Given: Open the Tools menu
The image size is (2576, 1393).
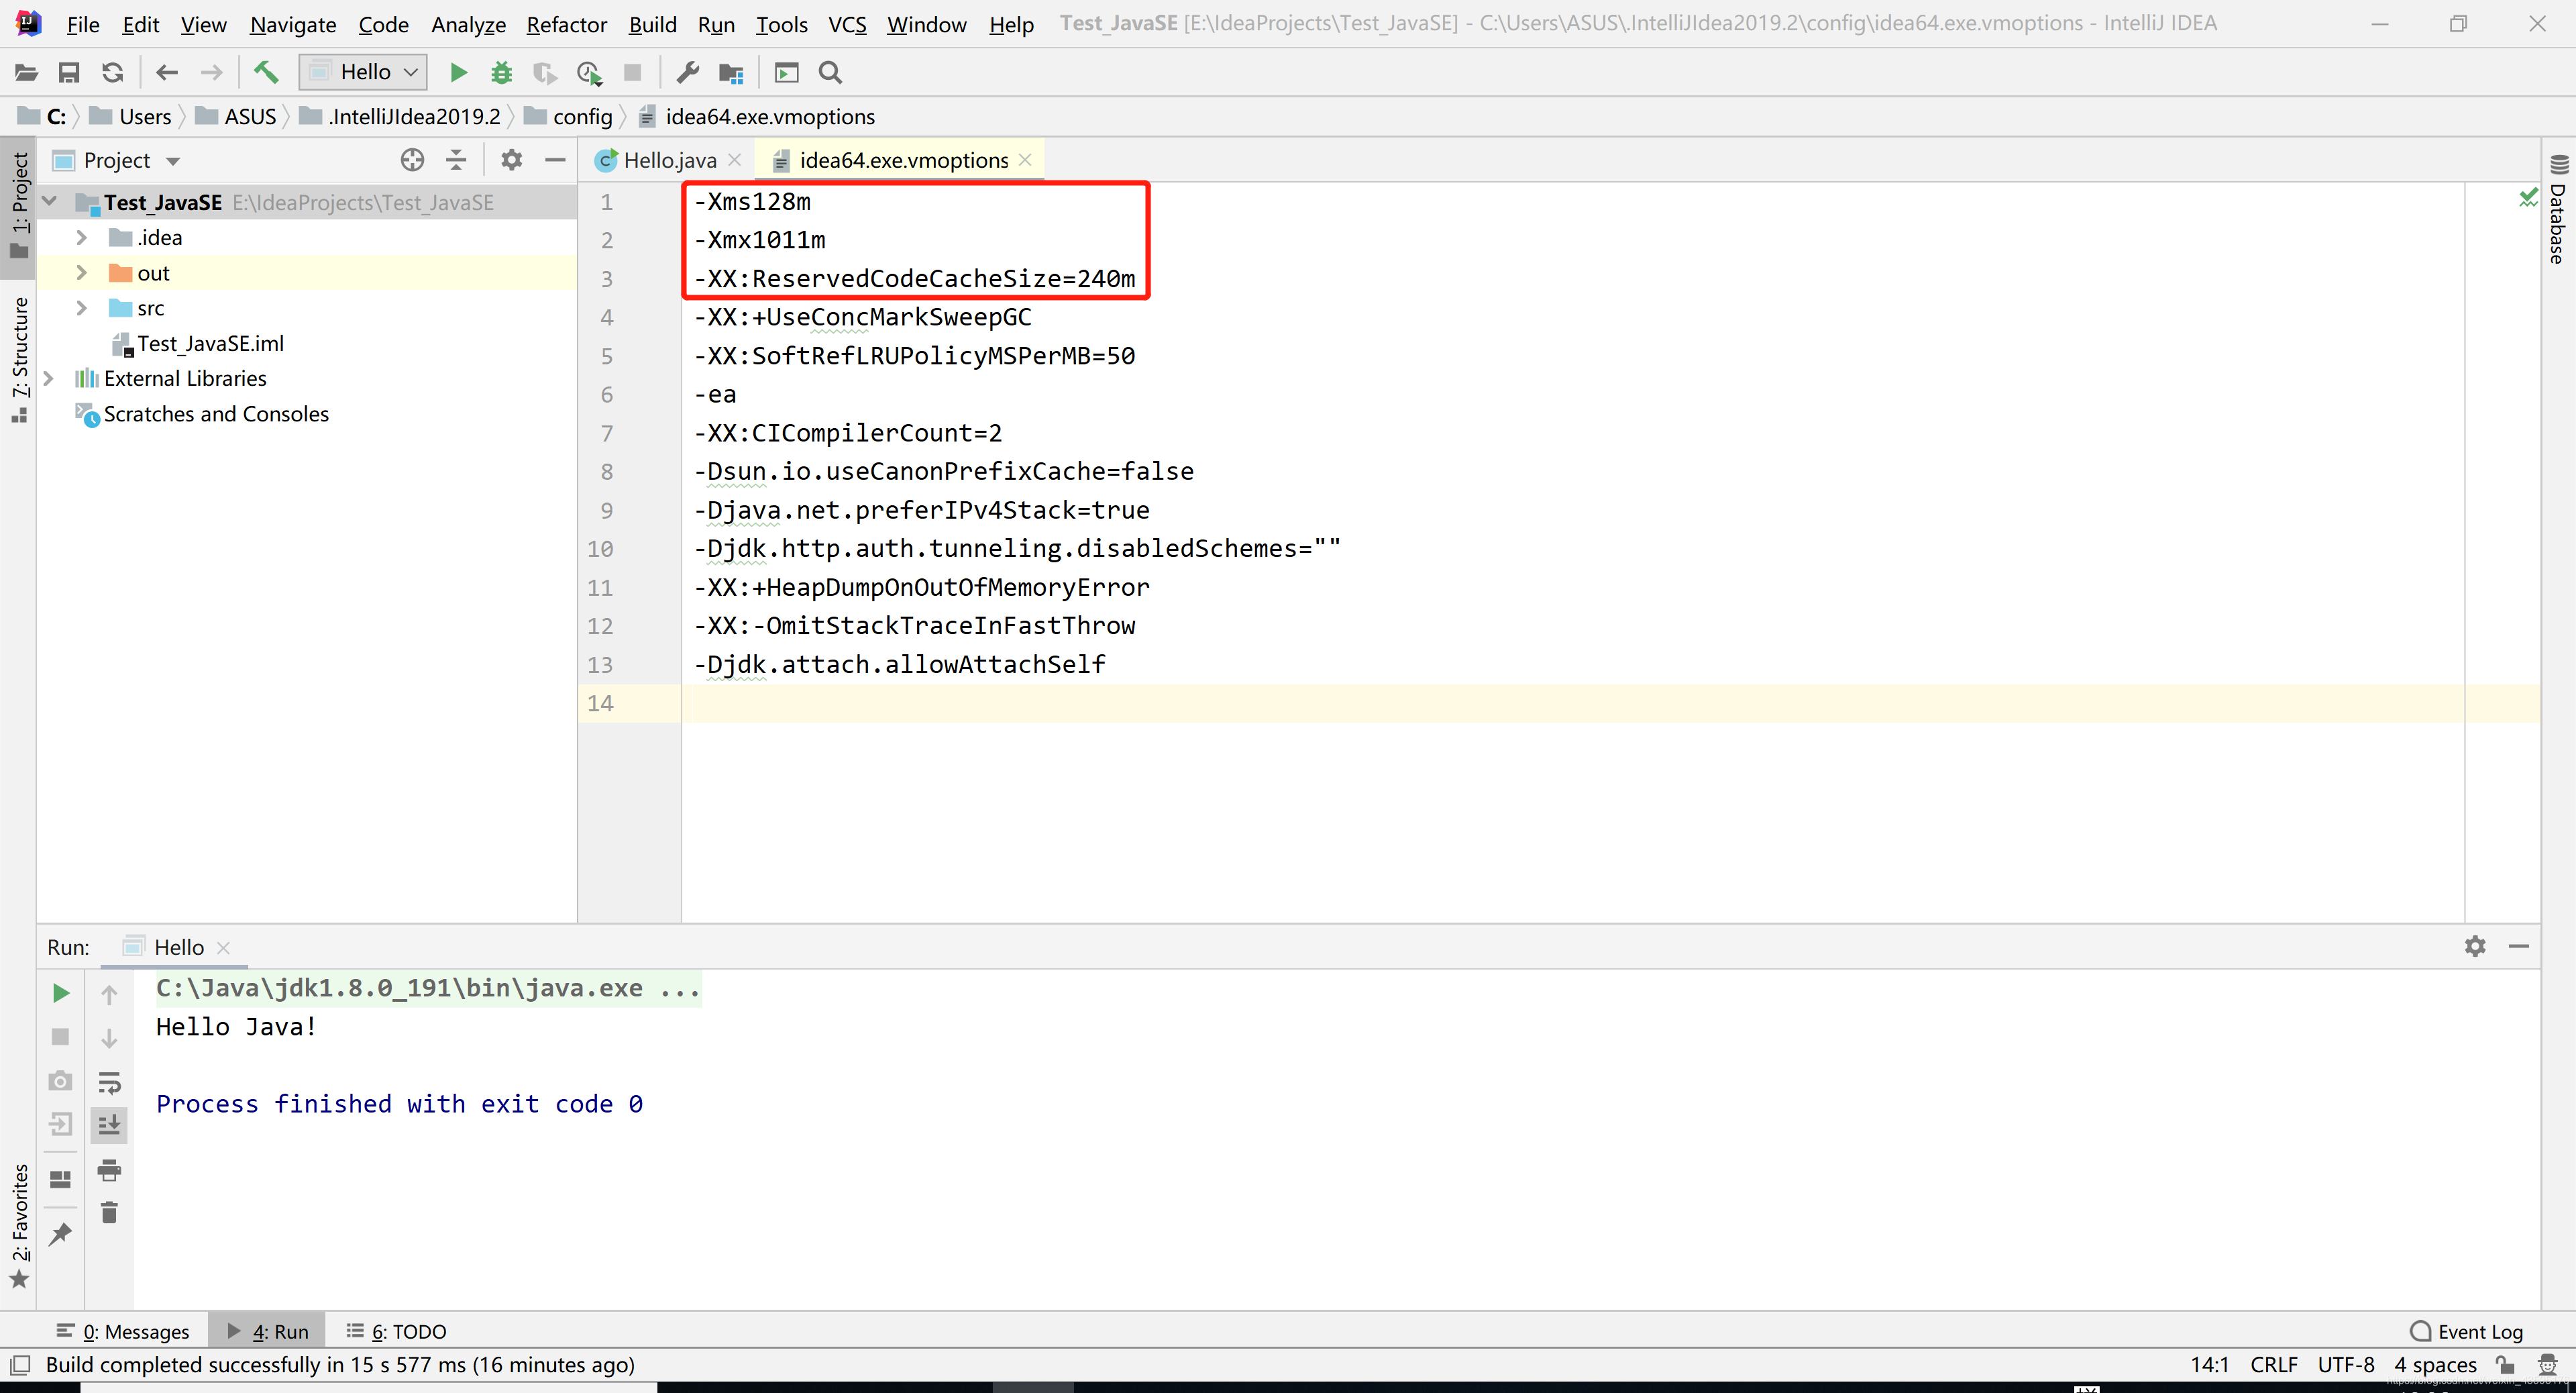Looking at the screenshot, I should [781, 24].
